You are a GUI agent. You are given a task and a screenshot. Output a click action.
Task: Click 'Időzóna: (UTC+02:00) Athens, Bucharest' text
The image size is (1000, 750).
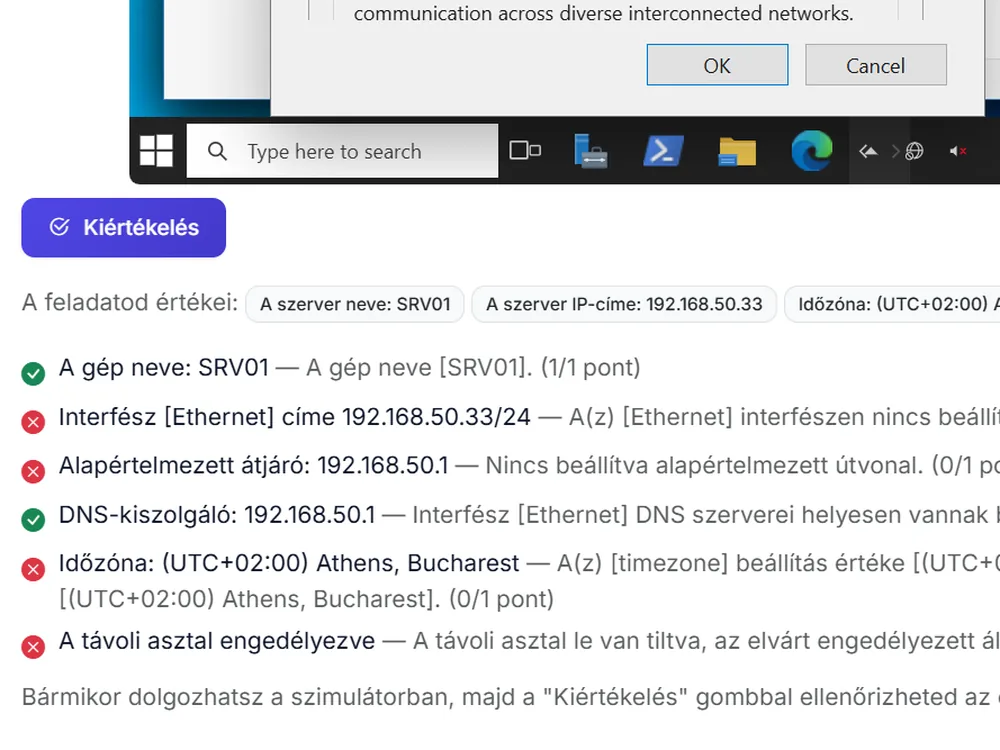pyautogui.click(x=289, y=563)
